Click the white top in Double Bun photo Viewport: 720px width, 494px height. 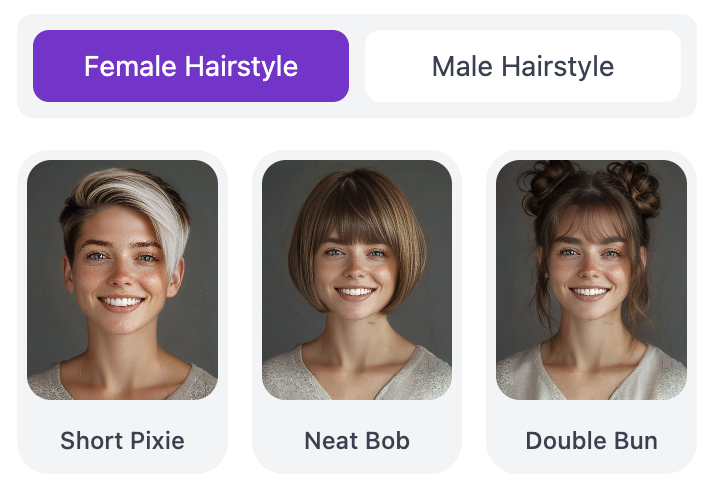[x=591, y=376]
